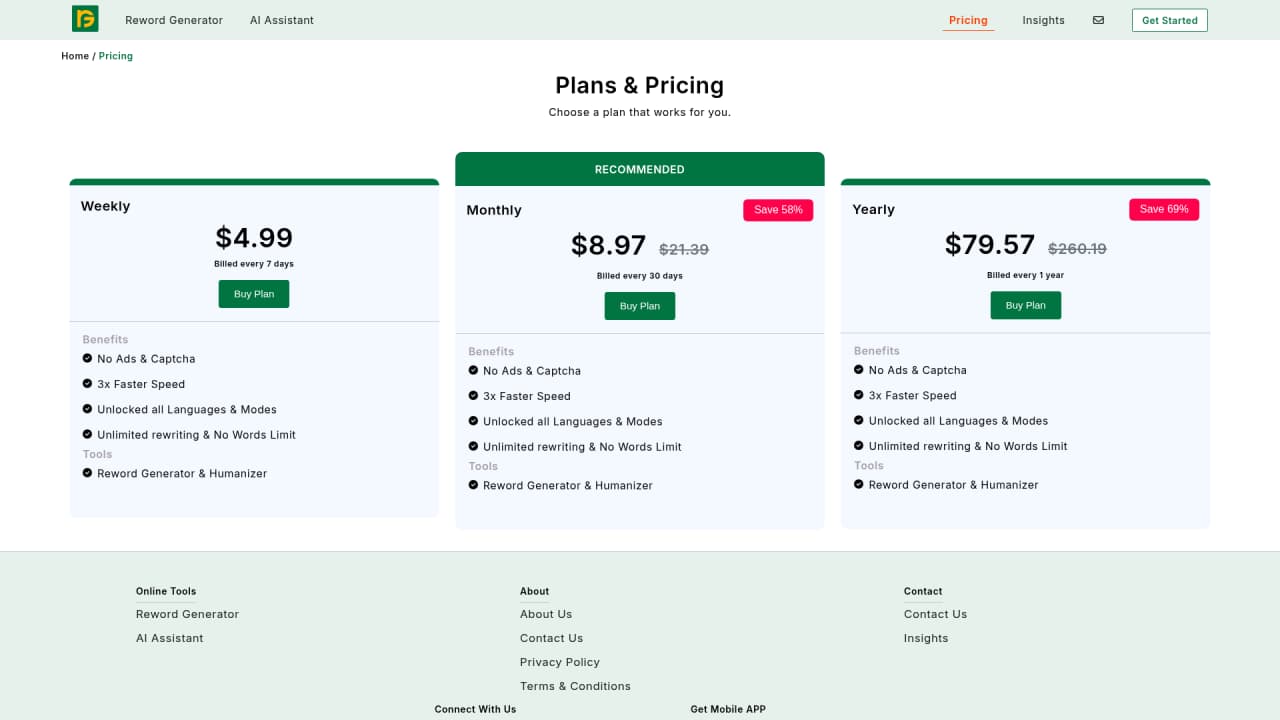Click 'Unlimited rewriting & No Words Limit' in Weekly
1280x720 pixels.
196,435
